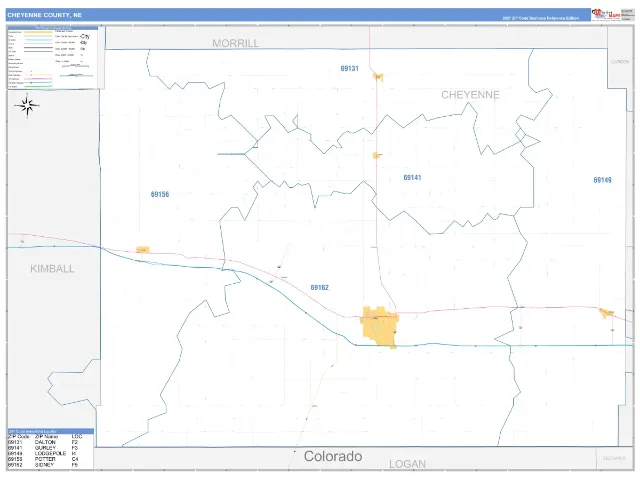Click grid location F2 in locator table

pos(75,442)
